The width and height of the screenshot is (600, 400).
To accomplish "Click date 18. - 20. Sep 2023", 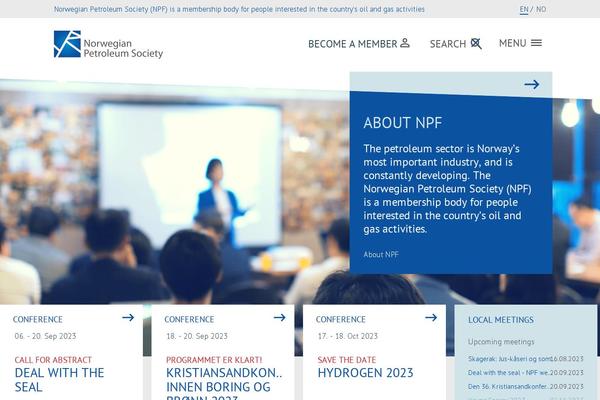I will click(x=197, y=336).
